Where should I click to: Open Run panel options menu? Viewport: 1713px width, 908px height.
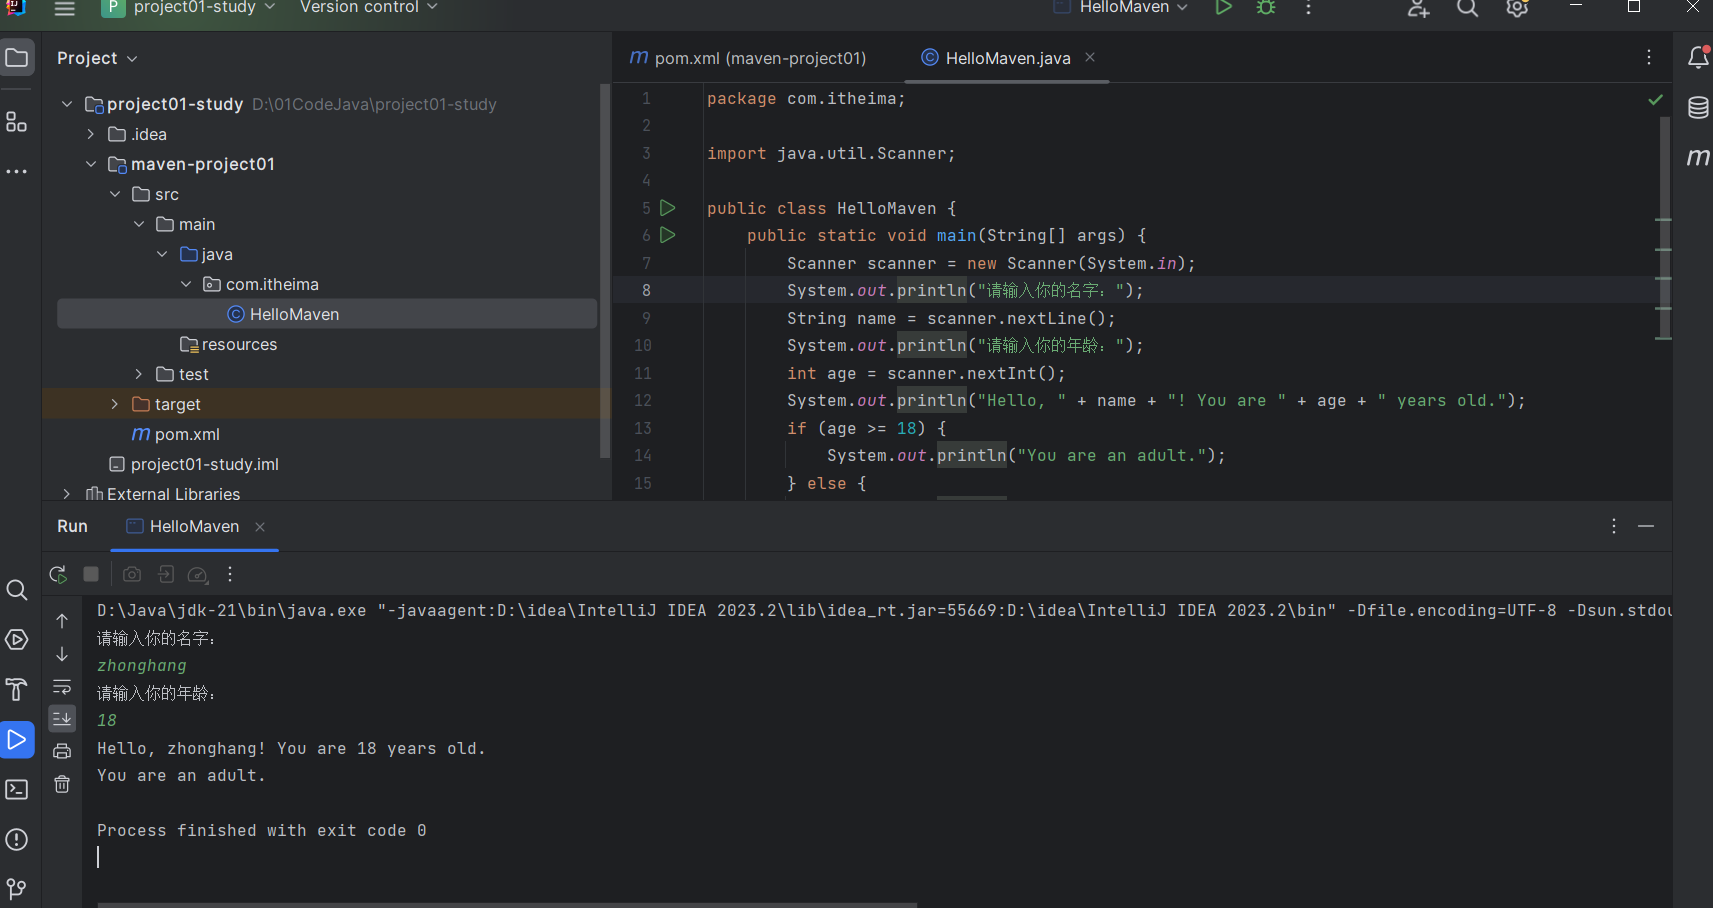pyautogui.click(x=1614, y=526)
